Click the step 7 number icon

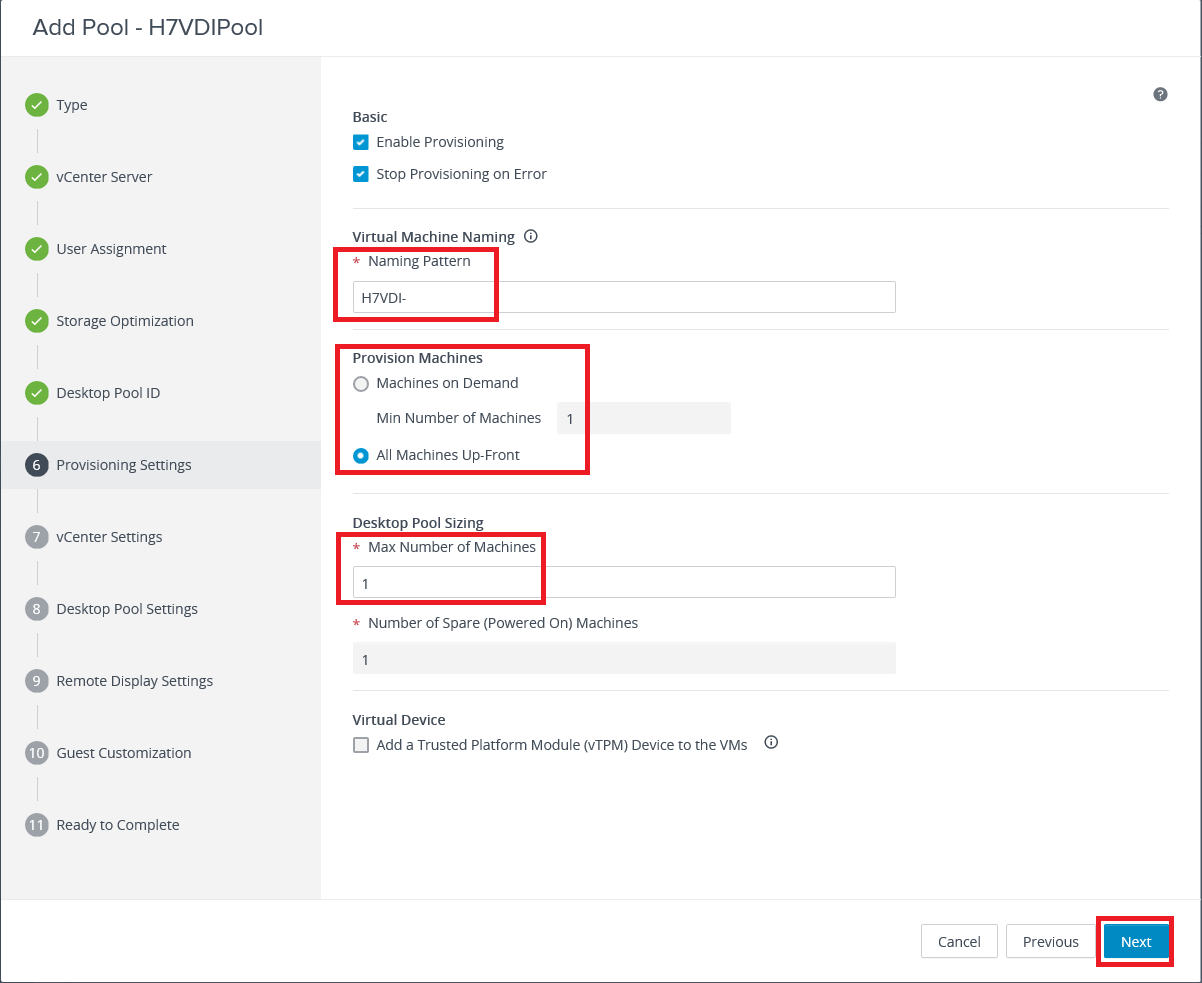coord(37,537)
